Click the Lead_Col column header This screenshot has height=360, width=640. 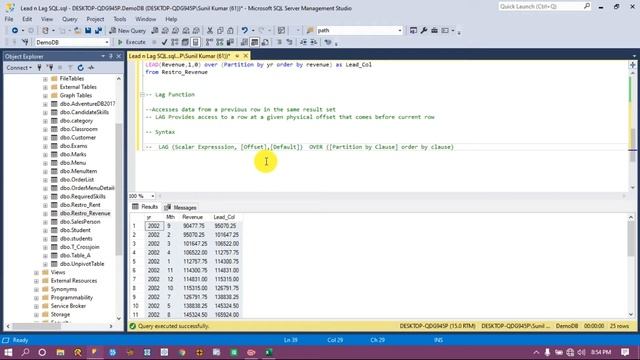pyautogui.click(x=224, y=217)
